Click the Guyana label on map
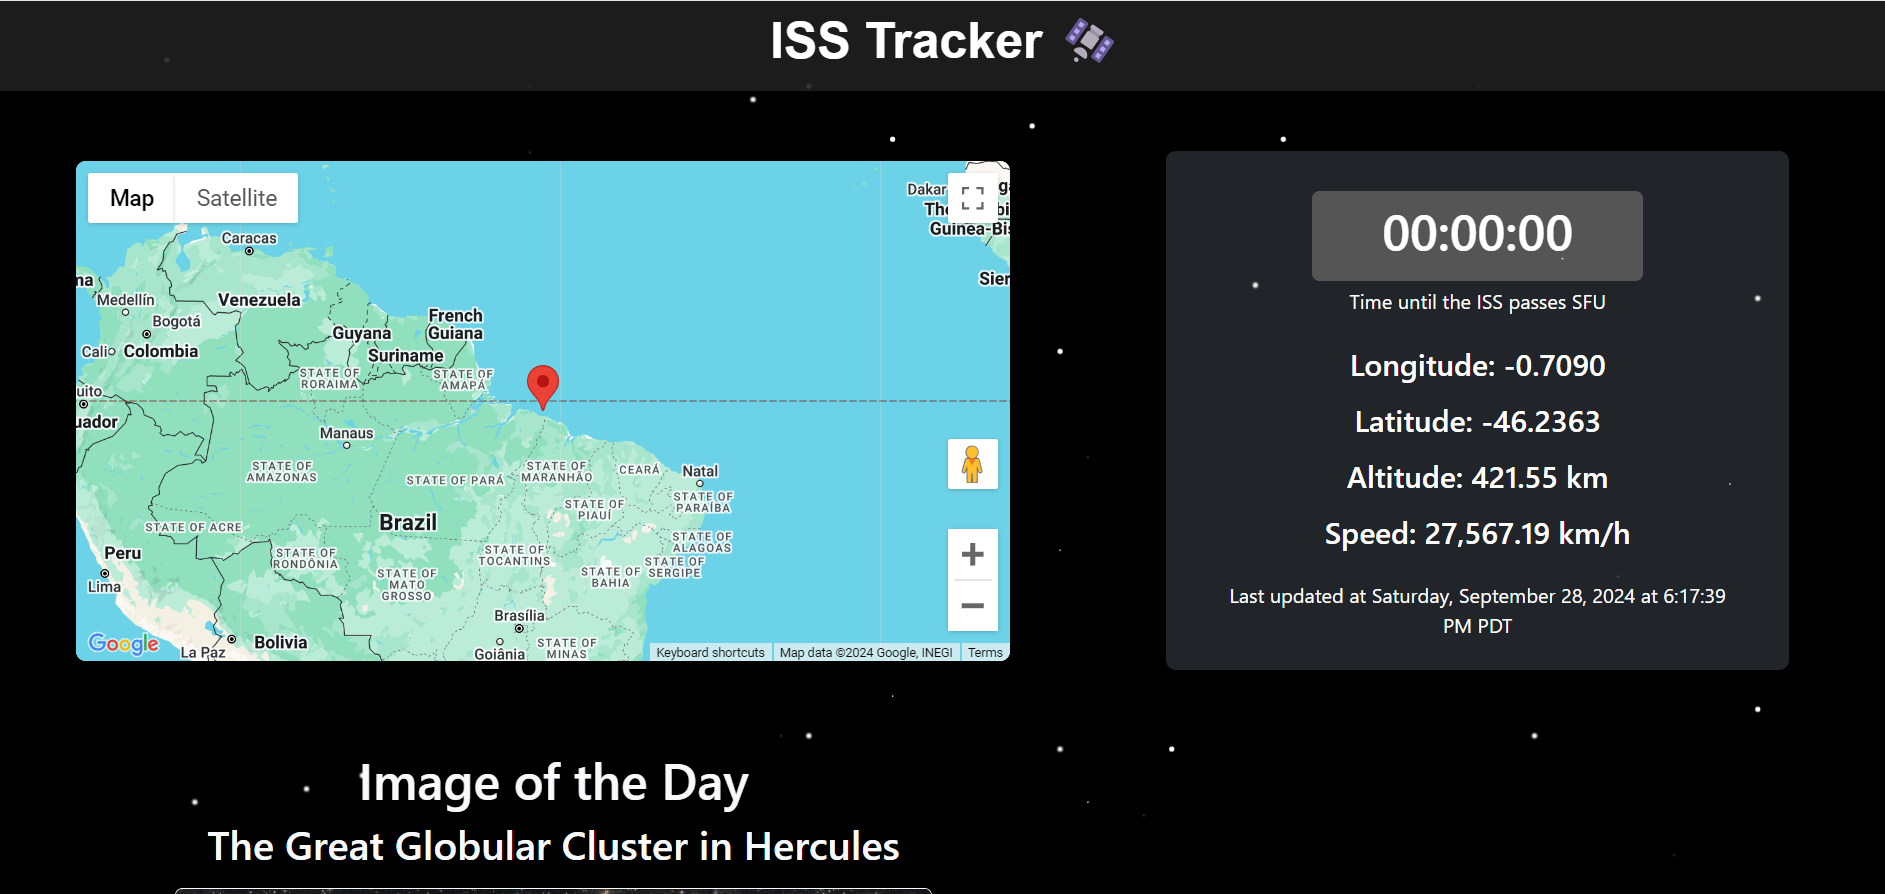 362,333
